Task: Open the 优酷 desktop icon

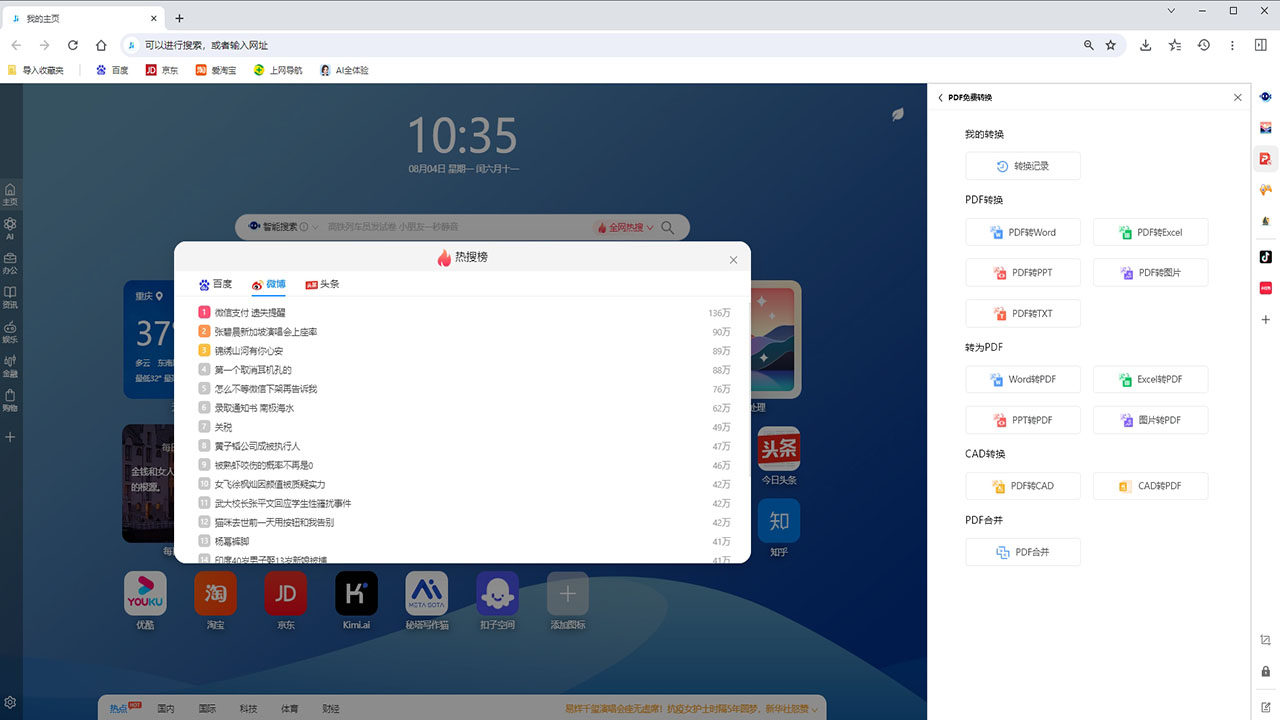Action: pos(145,593)
